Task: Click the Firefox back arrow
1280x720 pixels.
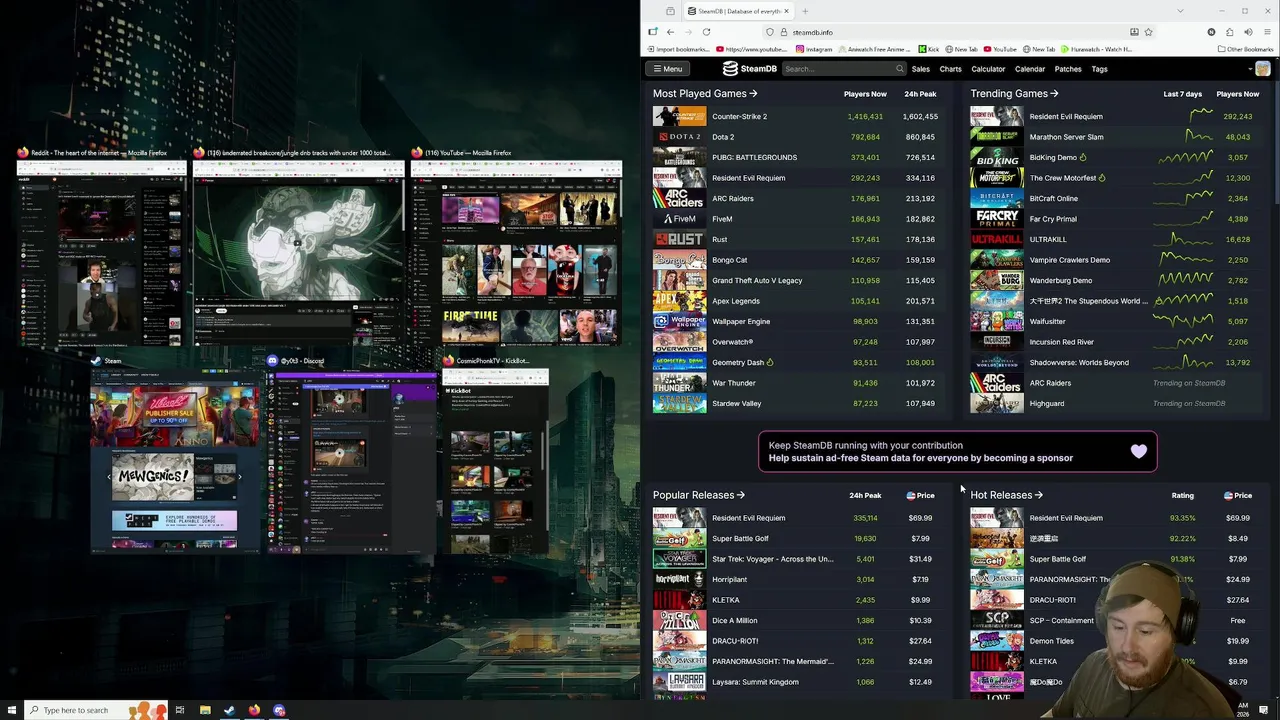Action: [670, 32]
